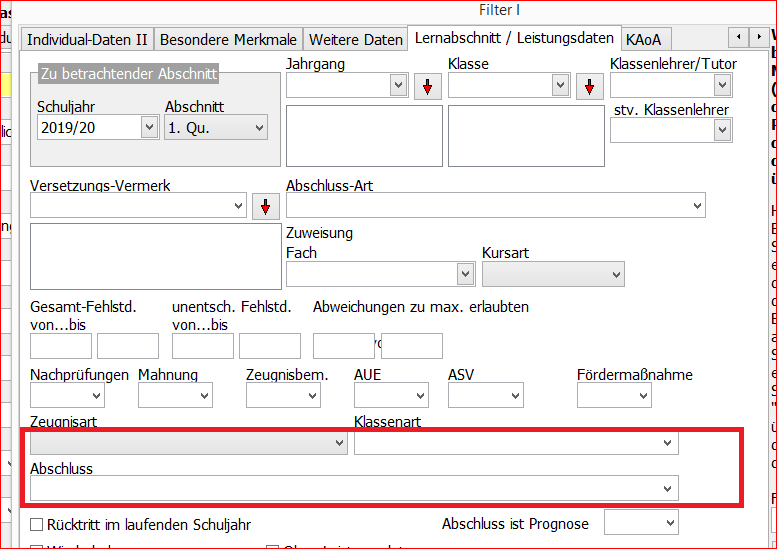Click unentsch. Fehlstd. bis field
This screenshot has height=549, width=777.
(x=270, y=346)
